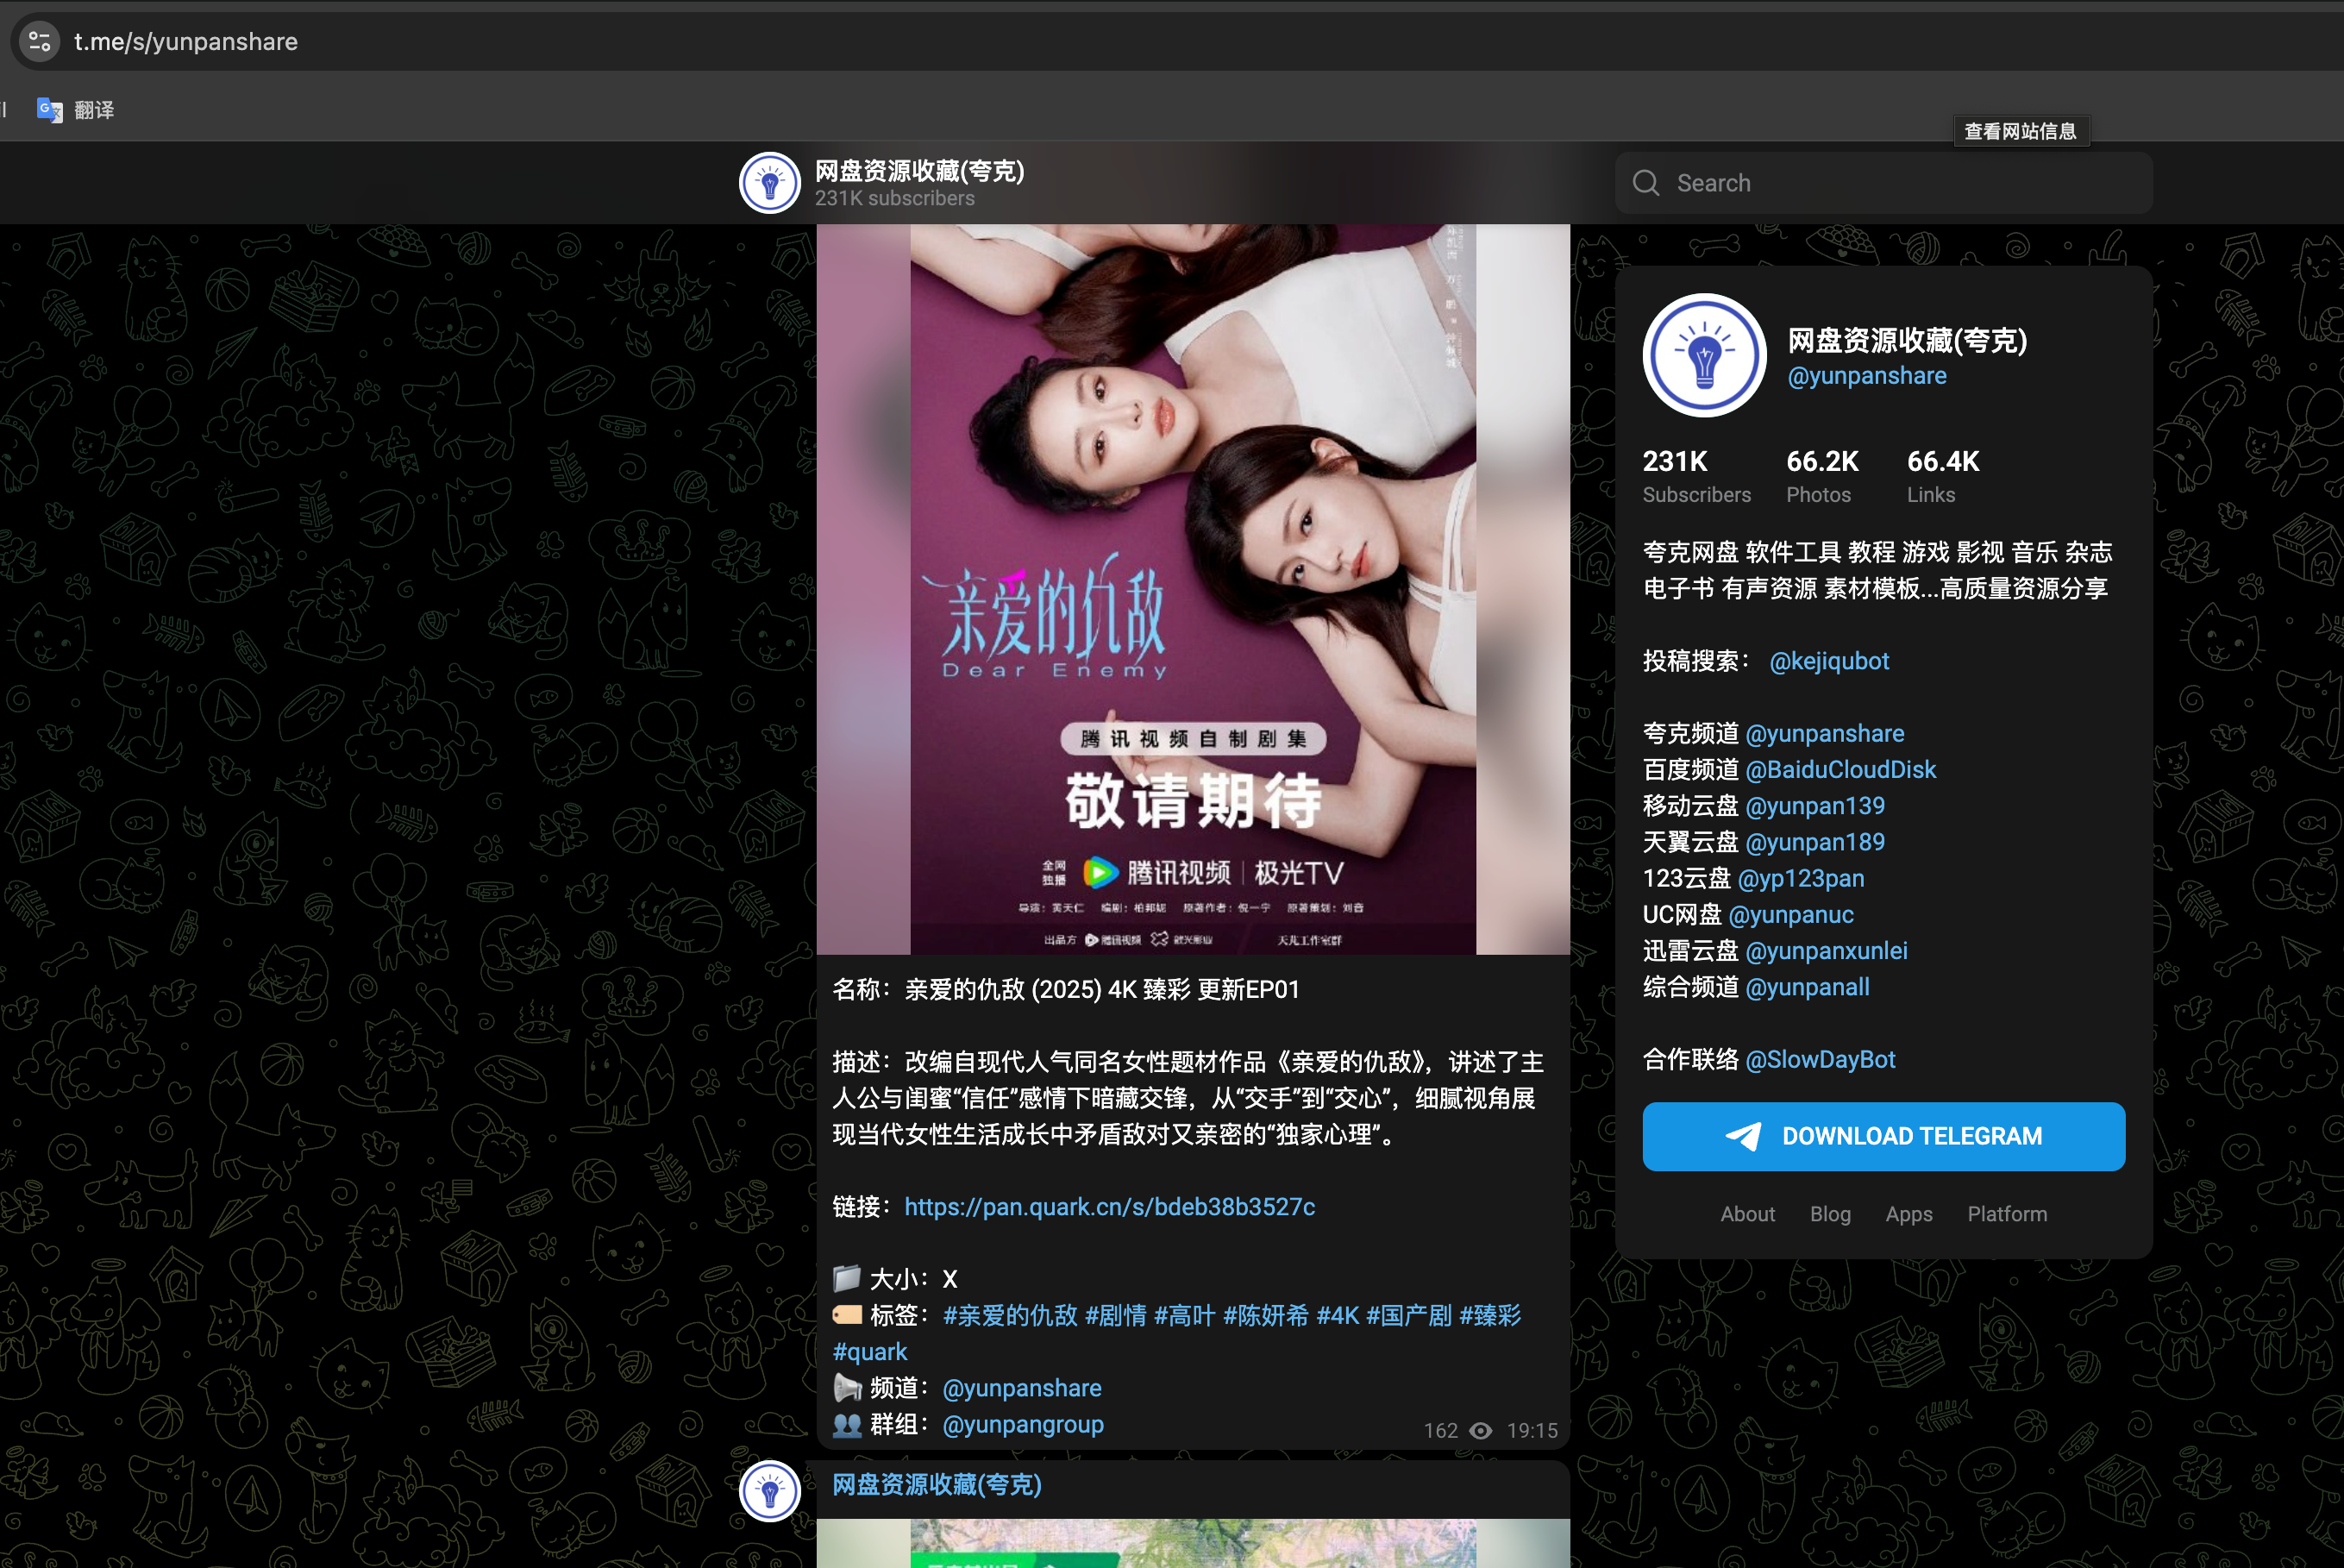Screen dimensions: 2344x1568
Task: Select the #4K hashtag
Action: click(1337, 1315)
